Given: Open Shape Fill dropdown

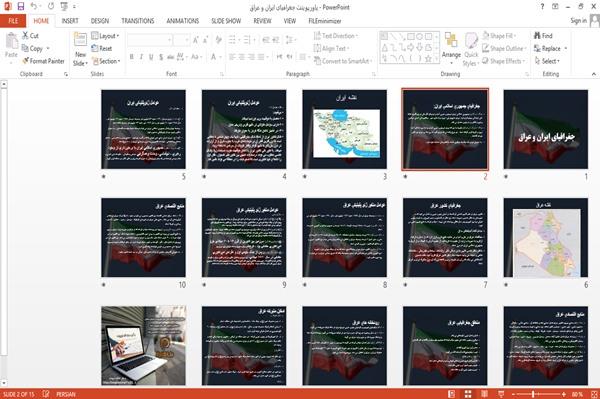Looking at the screenshot, I should [x=499, y=36].
